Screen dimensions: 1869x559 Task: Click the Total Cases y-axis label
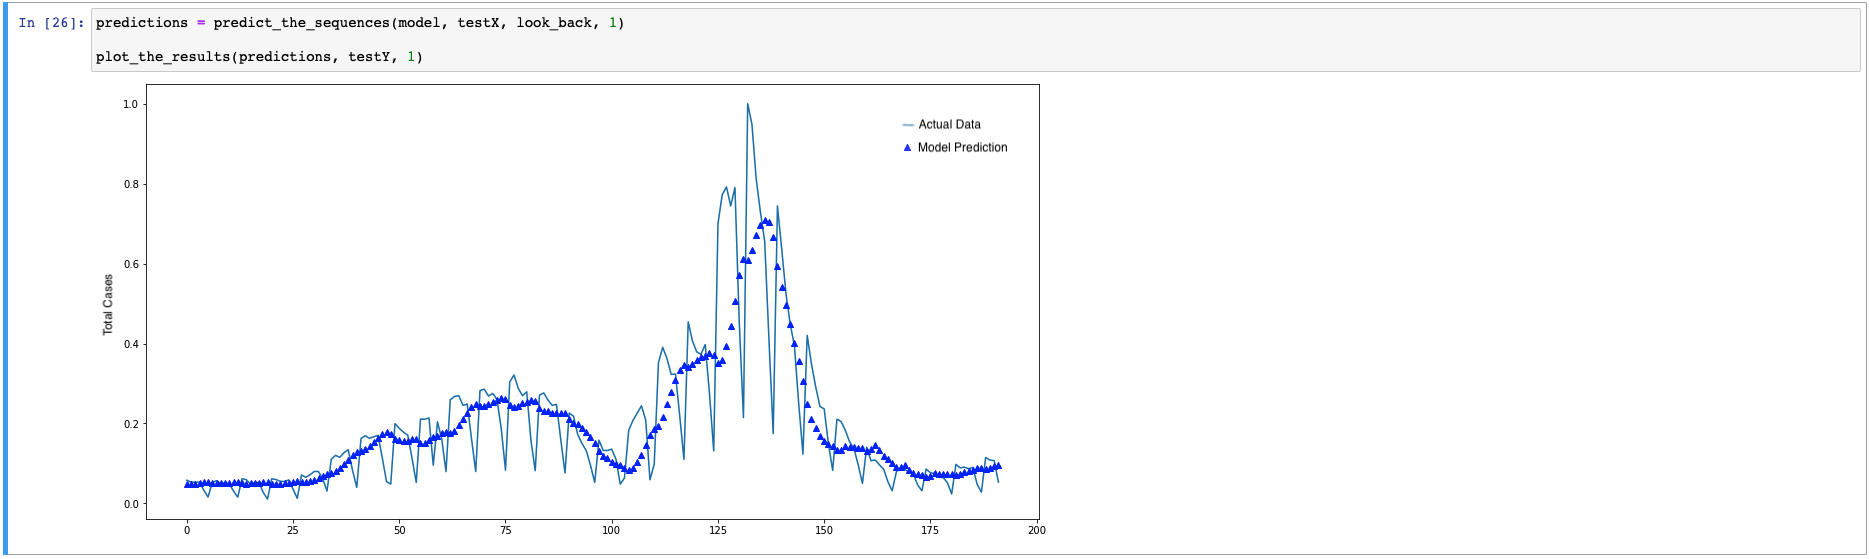pyautogui.click(x=108, y=304)
